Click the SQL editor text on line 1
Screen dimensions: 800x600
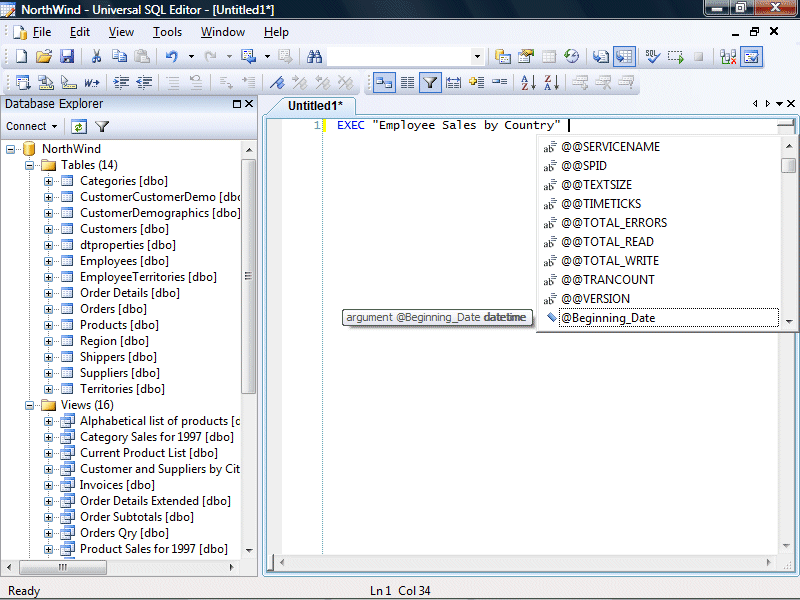[448, 126]
